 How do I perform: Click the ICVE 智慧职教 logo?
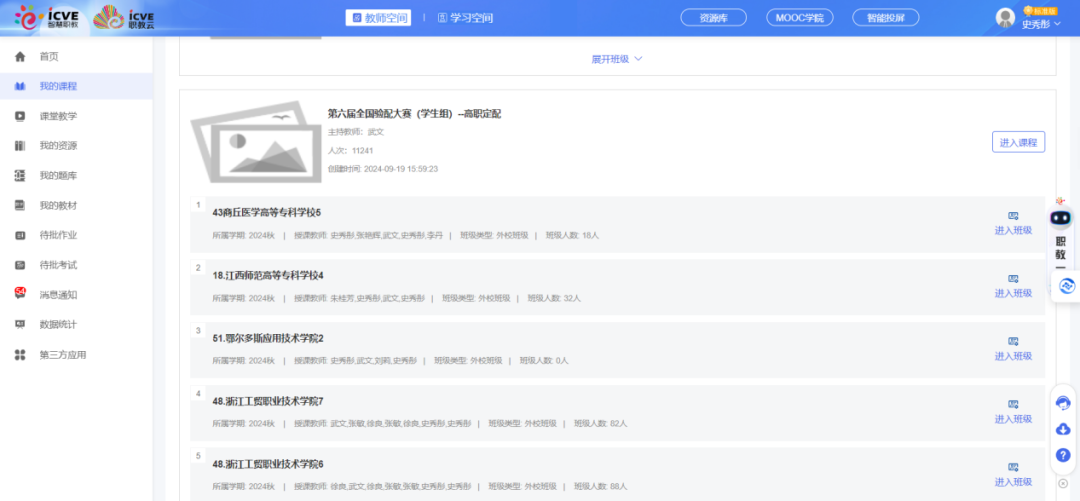pos(48,18)
